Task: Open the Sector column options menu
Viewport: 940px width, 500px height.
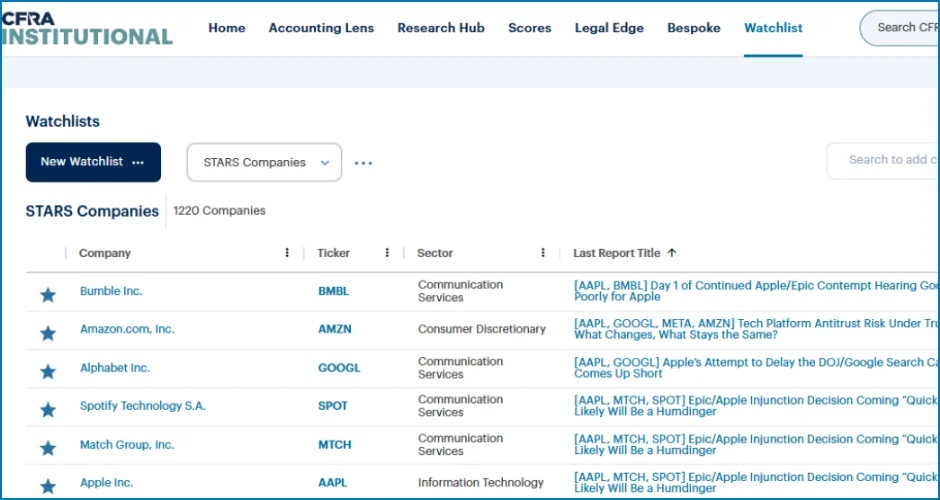Action: [x=543, y=253]
